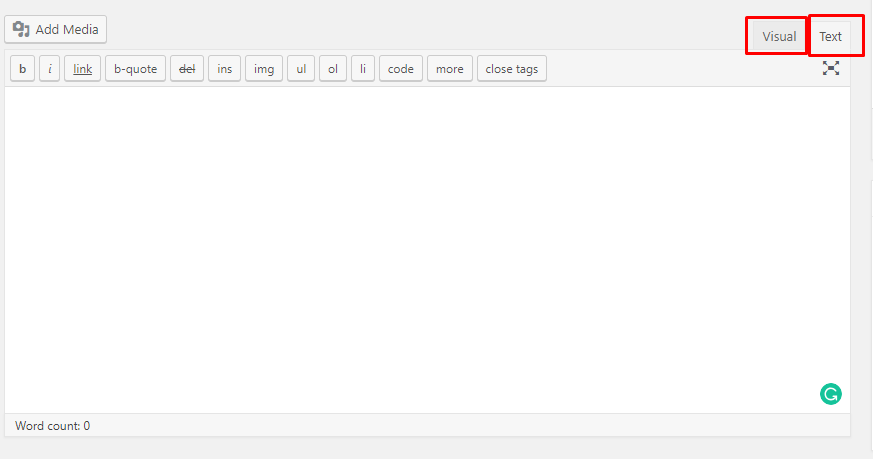Toggle distraction-free fullscreen writing mode icon

831,68
